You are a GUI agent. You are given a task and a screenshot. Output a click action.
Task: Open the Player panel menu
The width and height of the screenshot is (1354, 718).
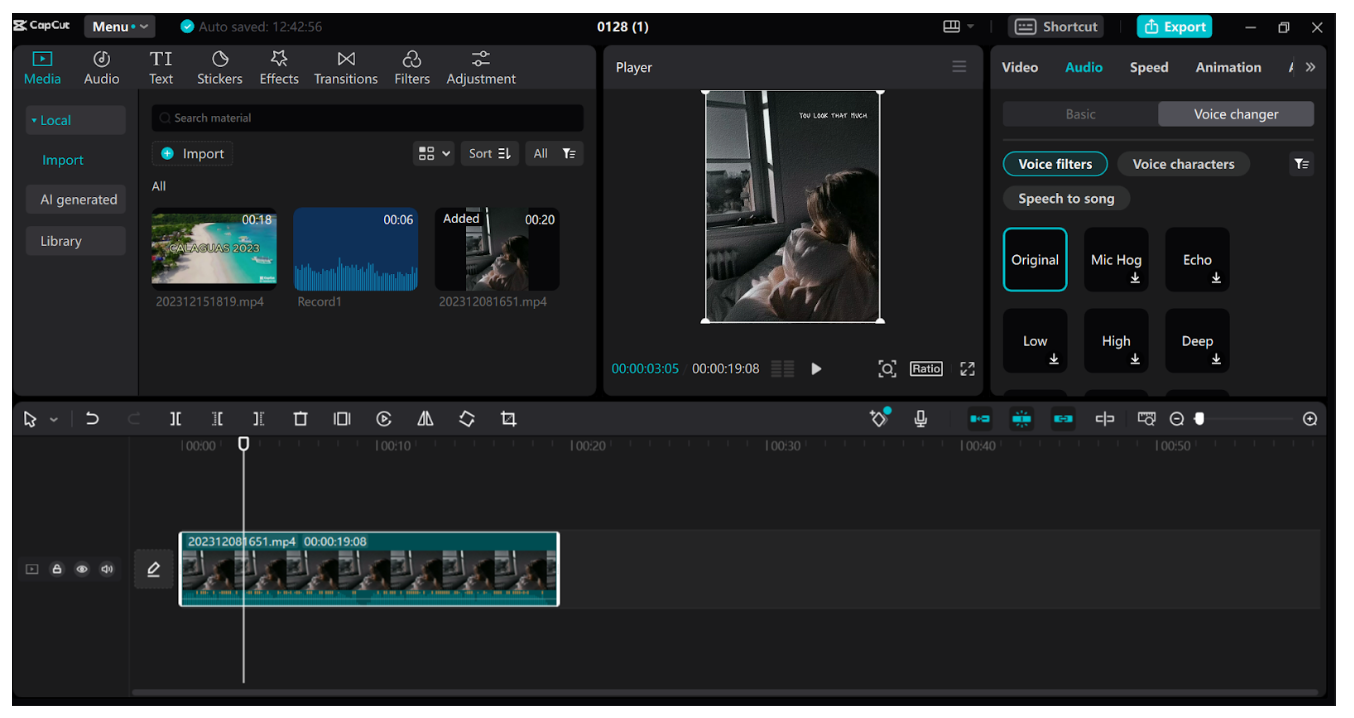(x=959, y=67)
